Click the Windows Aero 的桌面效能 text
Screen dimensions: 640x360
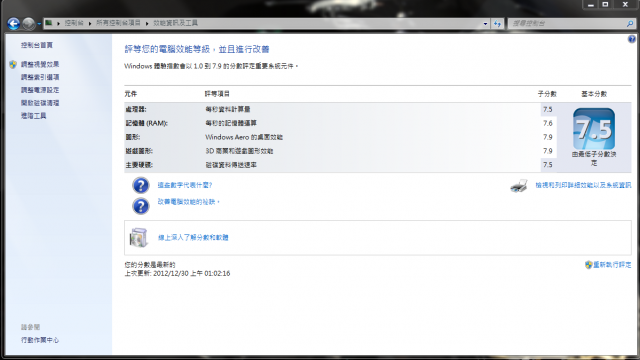click(x=244, y=137)
